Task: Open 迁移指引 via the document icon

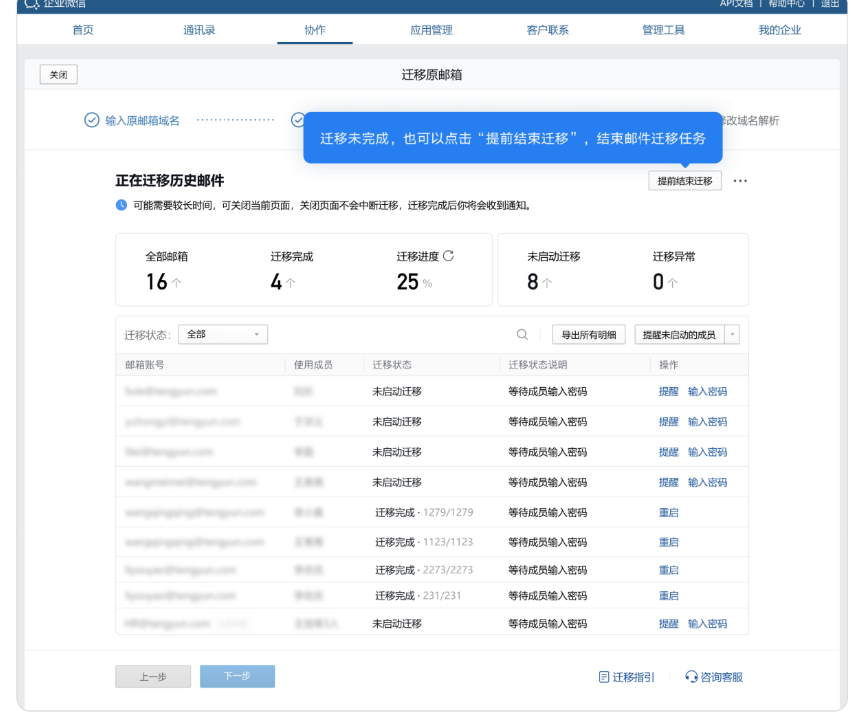Action: pyautogui.click(x=605, y=676)
